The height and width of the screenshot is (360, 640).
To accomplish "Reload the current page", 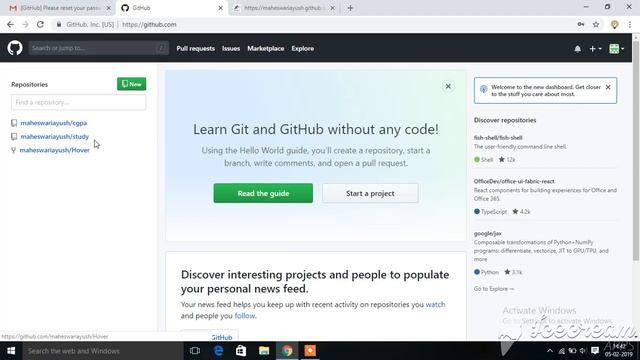I will 40,24.
